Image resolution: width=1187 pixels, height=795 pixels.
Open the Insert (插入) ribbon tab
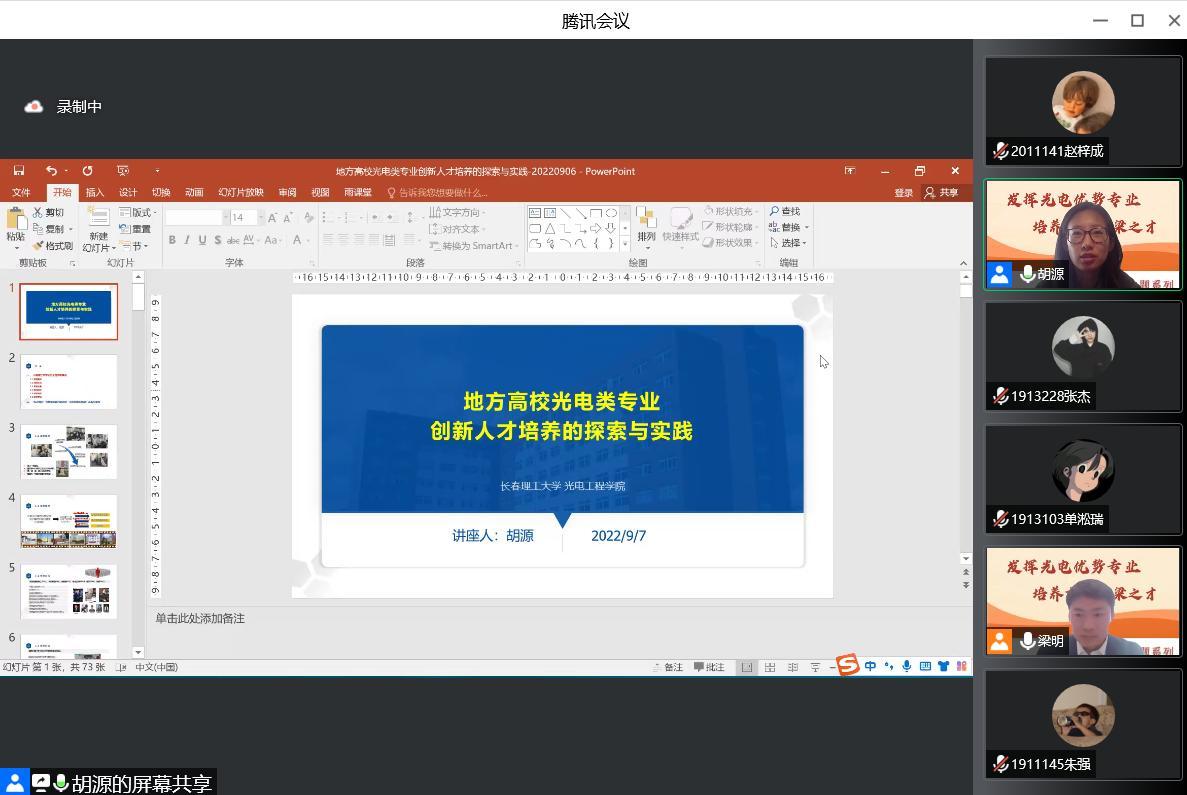click(x=95, y=192)
